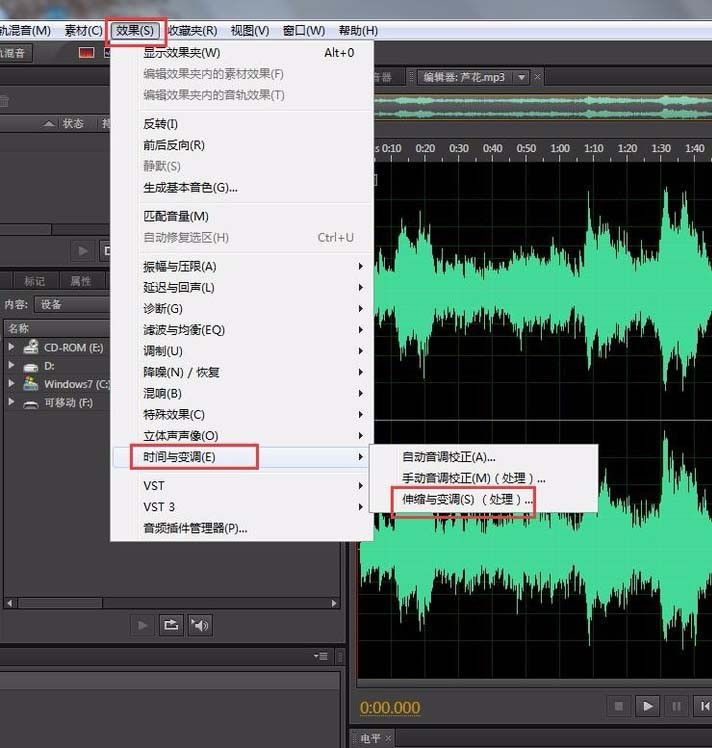
Task: Choose 生成基本音色(G)... entry
Action: coord(242,187)
